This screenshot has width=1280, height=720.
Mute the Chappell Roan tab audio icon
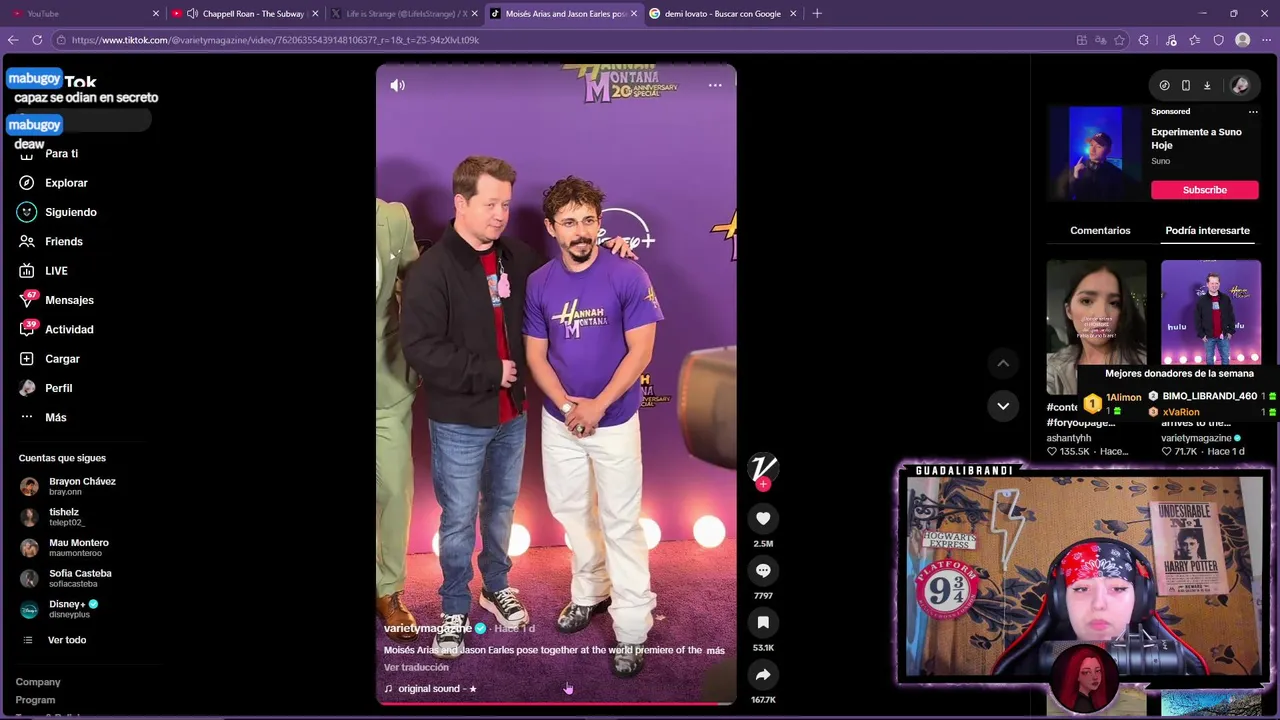point(192,14)
